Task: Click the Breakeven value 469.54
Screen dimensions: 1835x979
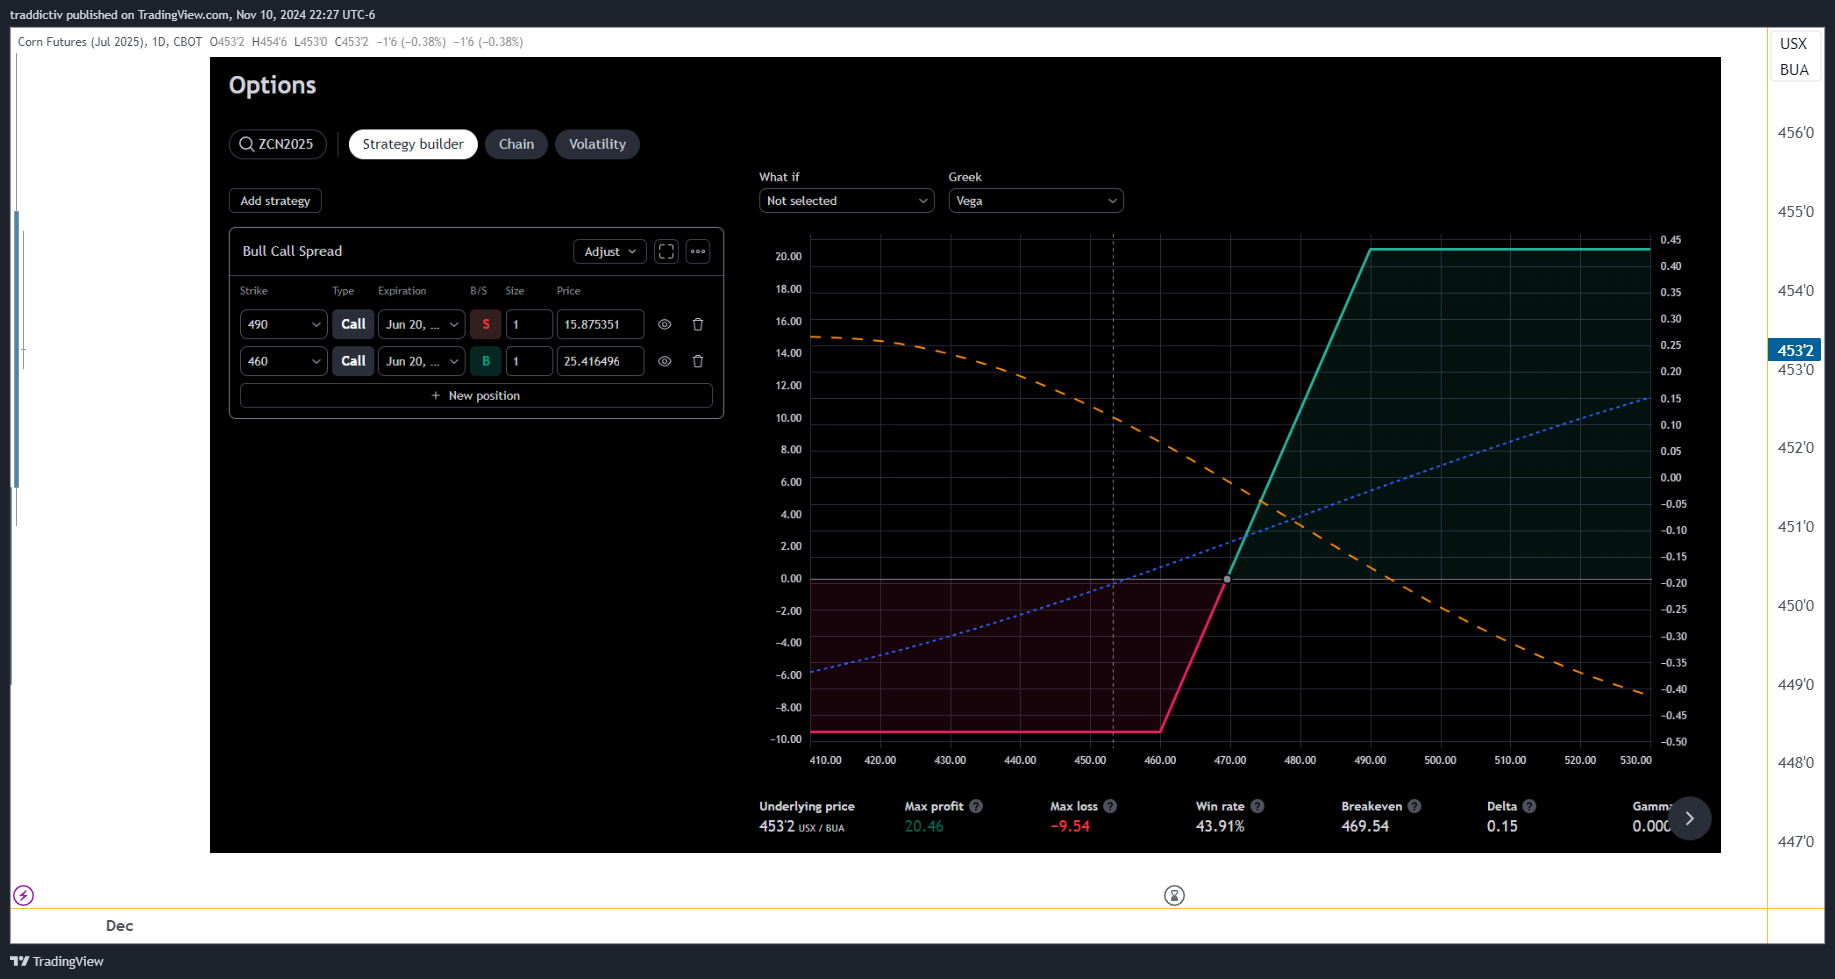Action: pos(1365,826)
